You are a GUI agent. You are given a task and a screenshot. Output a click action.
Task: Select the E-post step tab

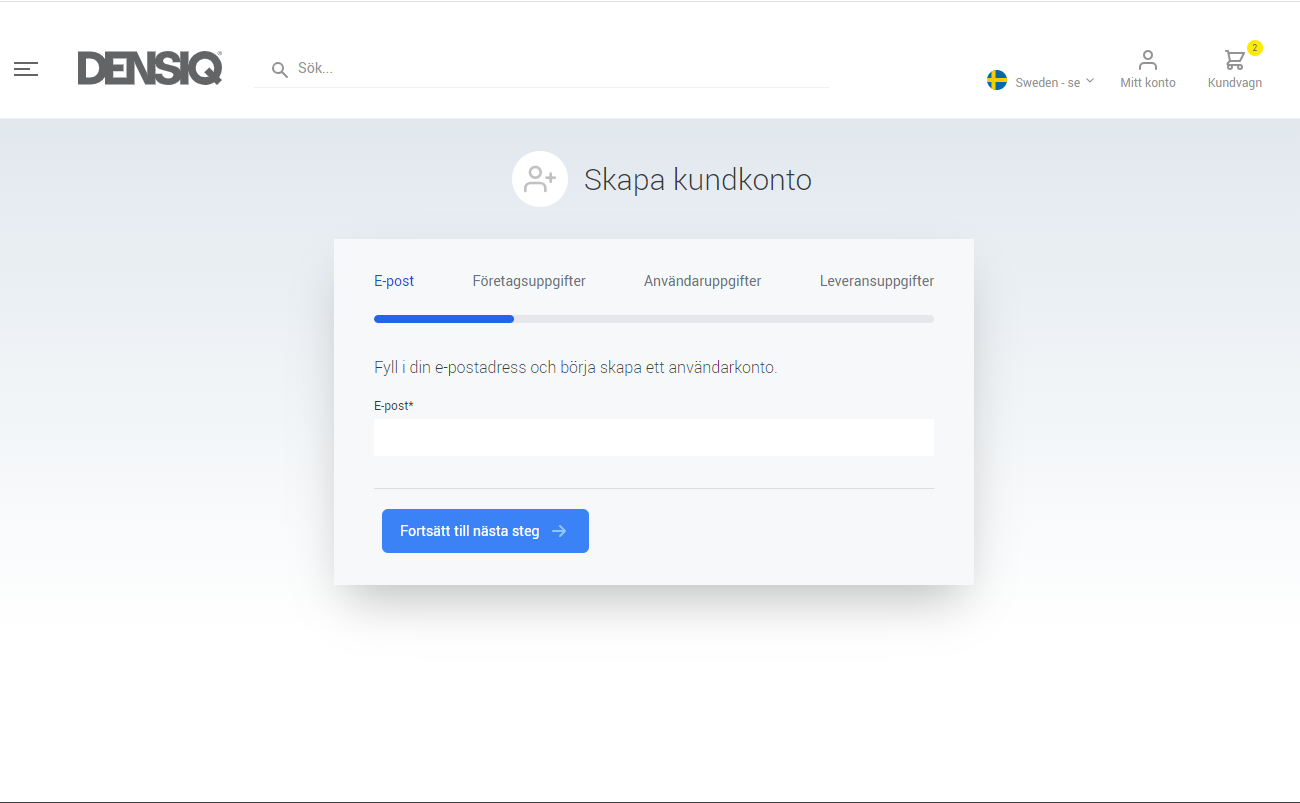[x=394, y=281]
